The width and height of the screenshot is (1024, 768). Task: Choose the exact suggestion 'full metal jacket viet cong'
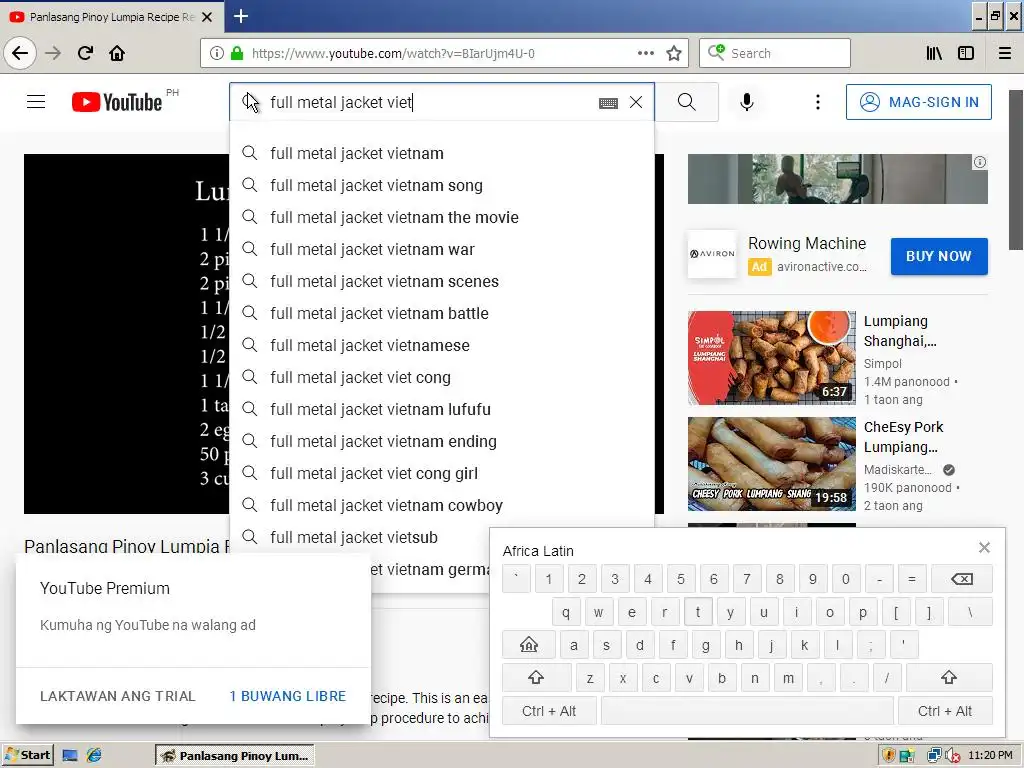coord(441,377)
